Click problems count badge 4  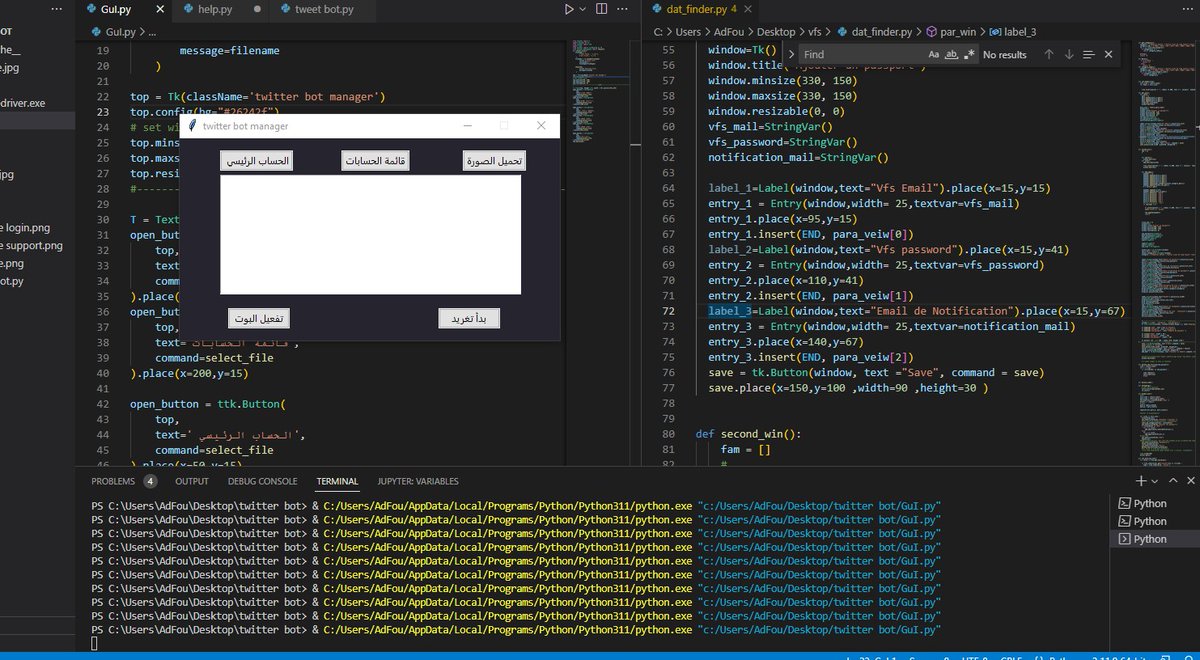point(150,481)
